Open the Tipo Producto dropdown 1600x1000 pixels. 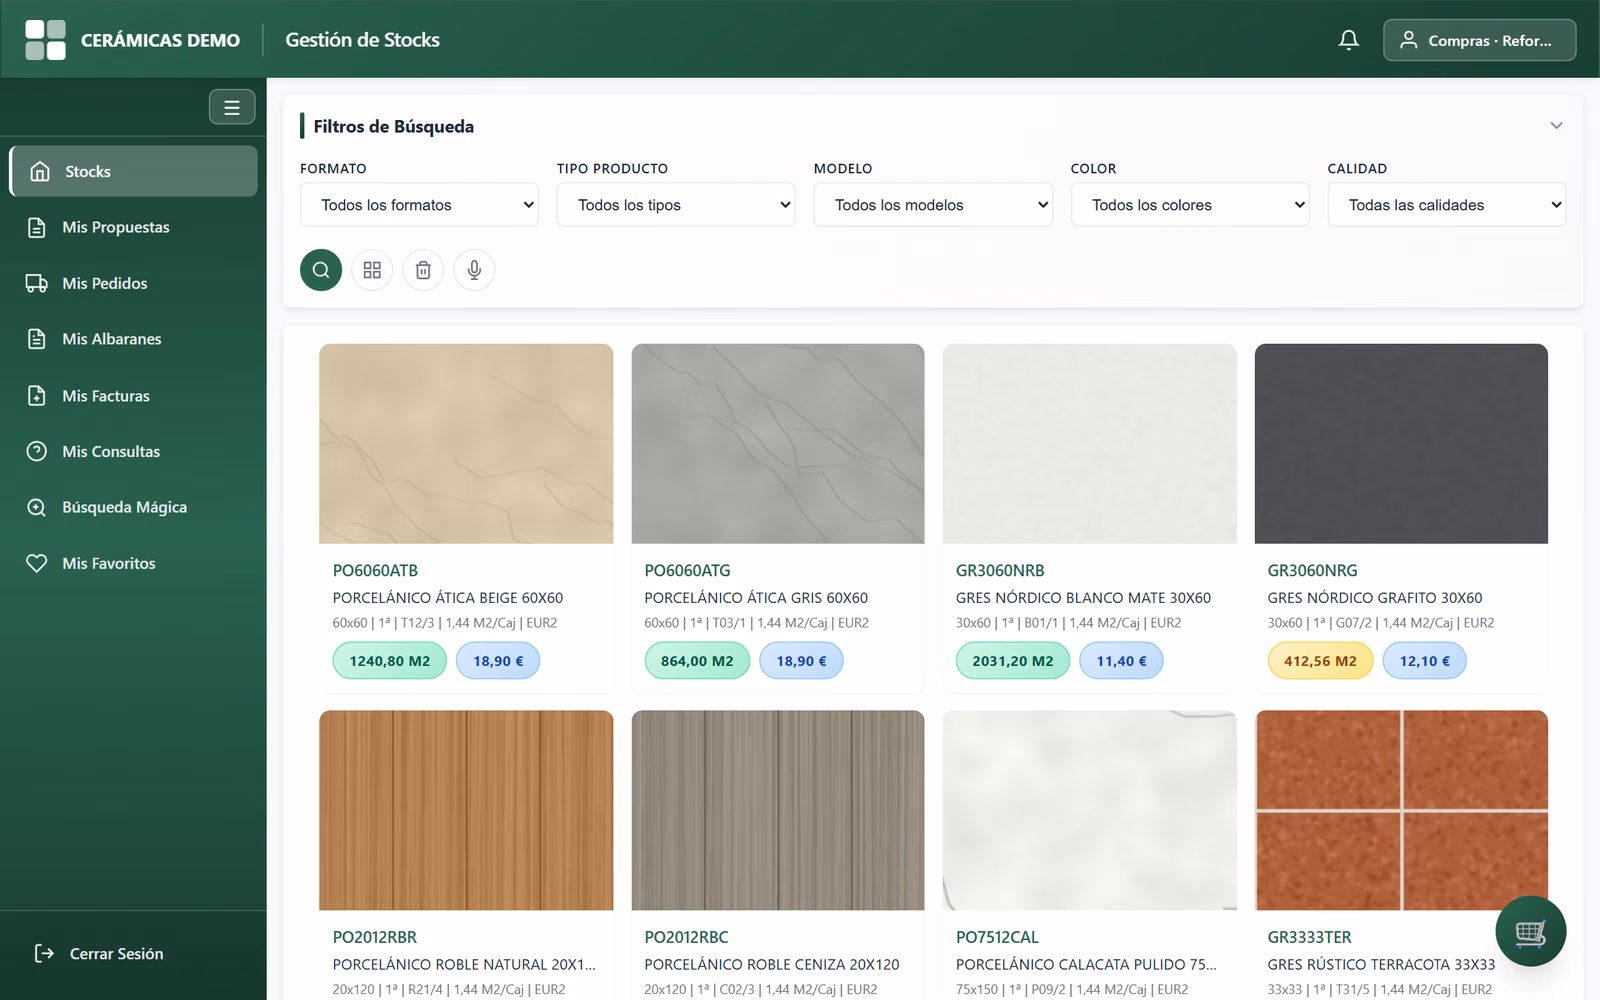pos(676,205)
